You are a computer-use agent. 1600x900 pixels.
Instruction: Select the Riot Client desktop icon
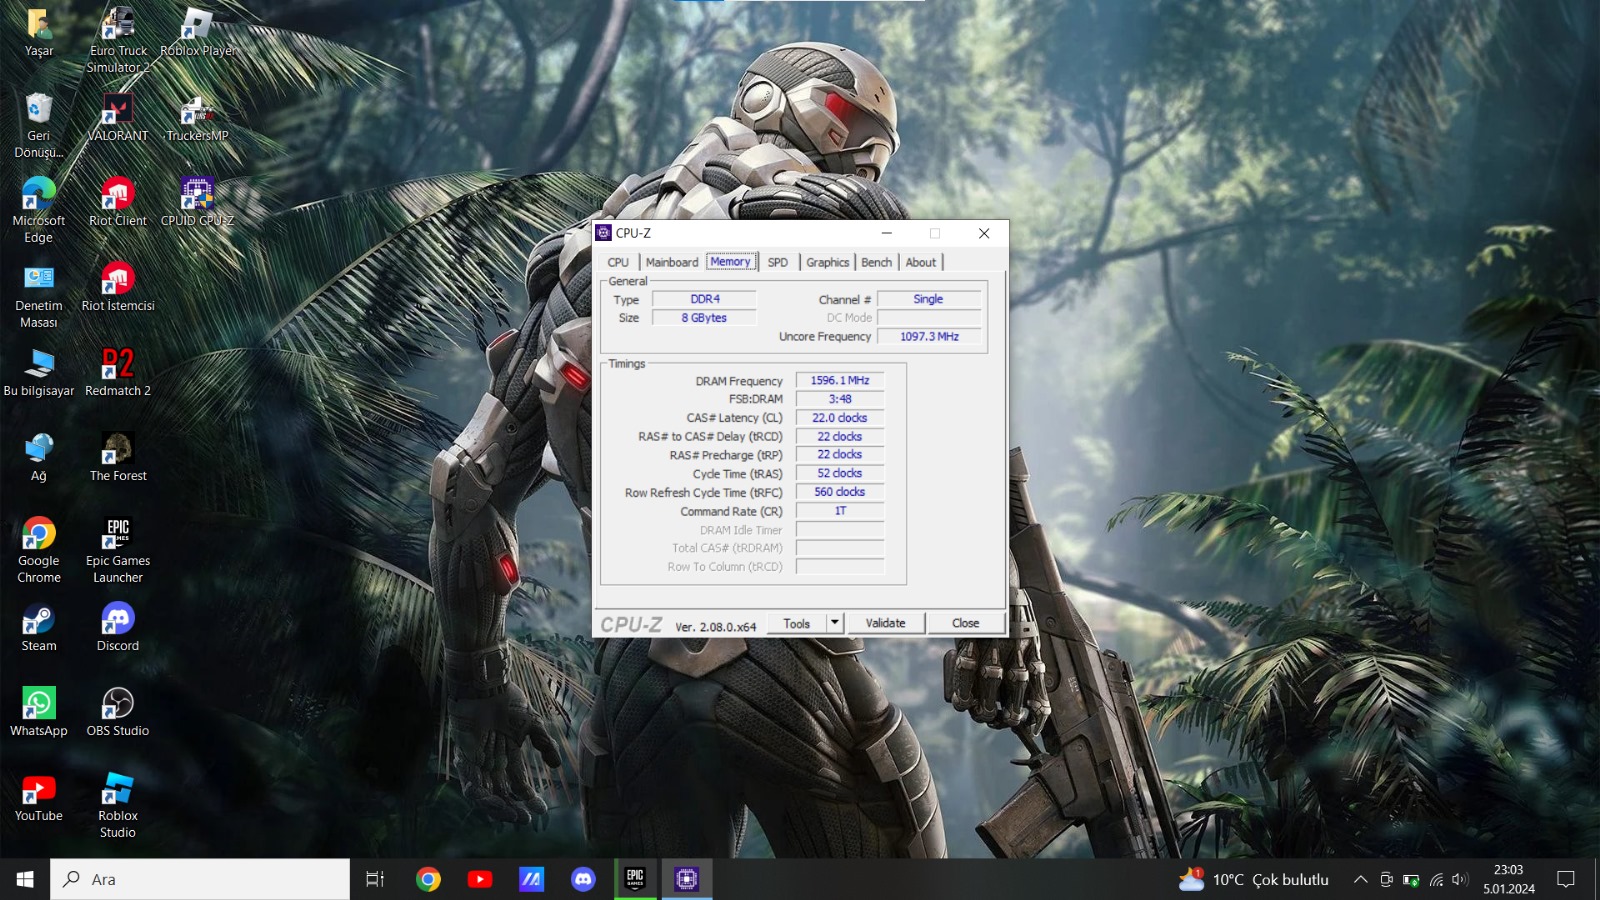pyautogui.click(x=118, y=203)
